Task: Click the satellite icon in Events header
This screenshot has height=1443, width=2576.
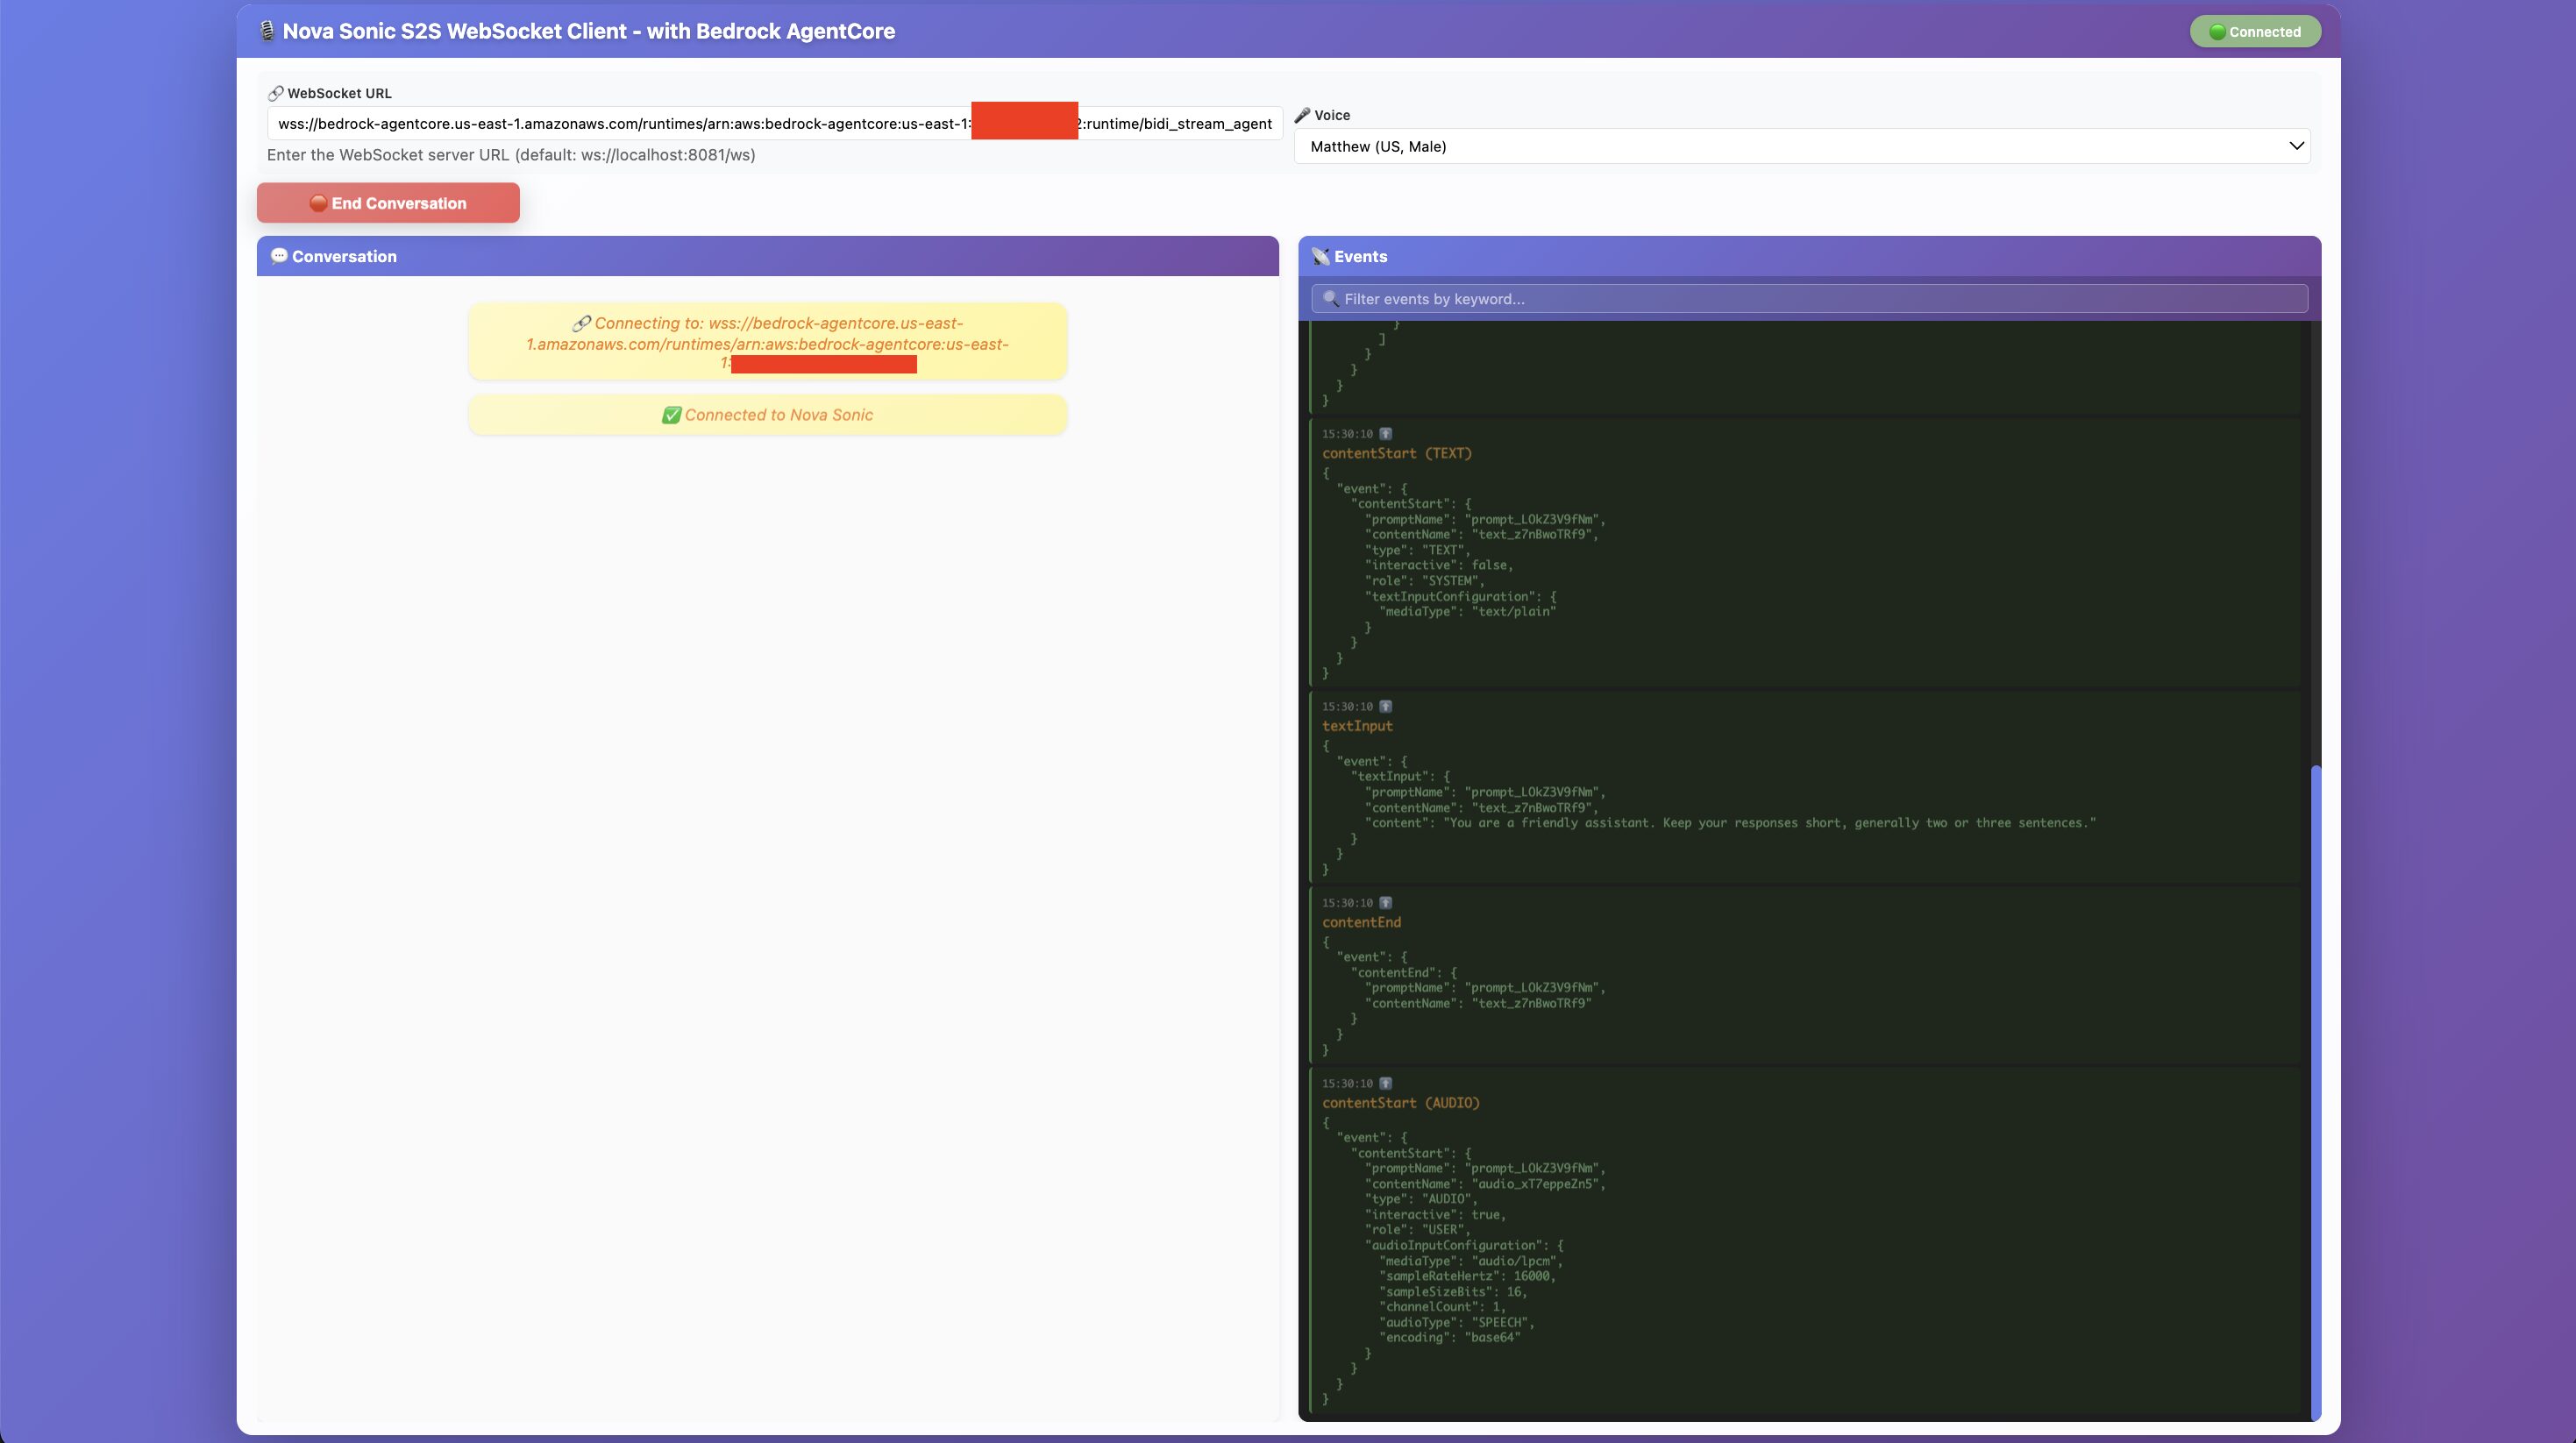Action: 1321,256
